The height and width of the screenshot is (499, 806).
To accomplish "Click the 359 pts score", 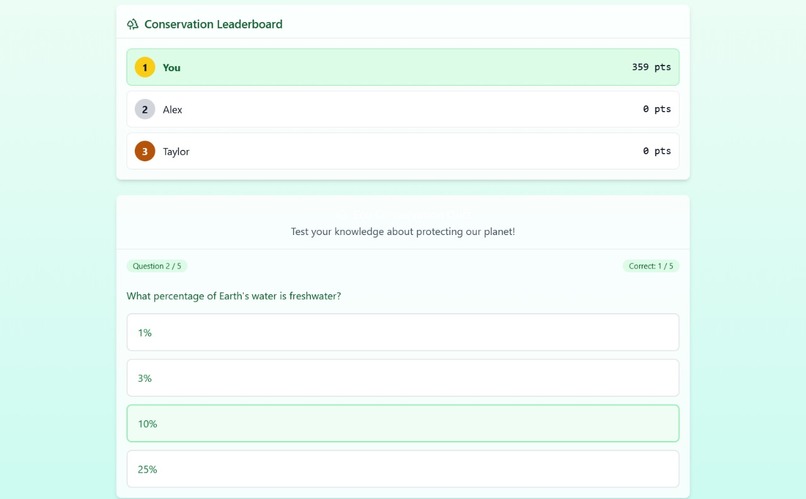I will pyautogui.click(x=651, y=67).
